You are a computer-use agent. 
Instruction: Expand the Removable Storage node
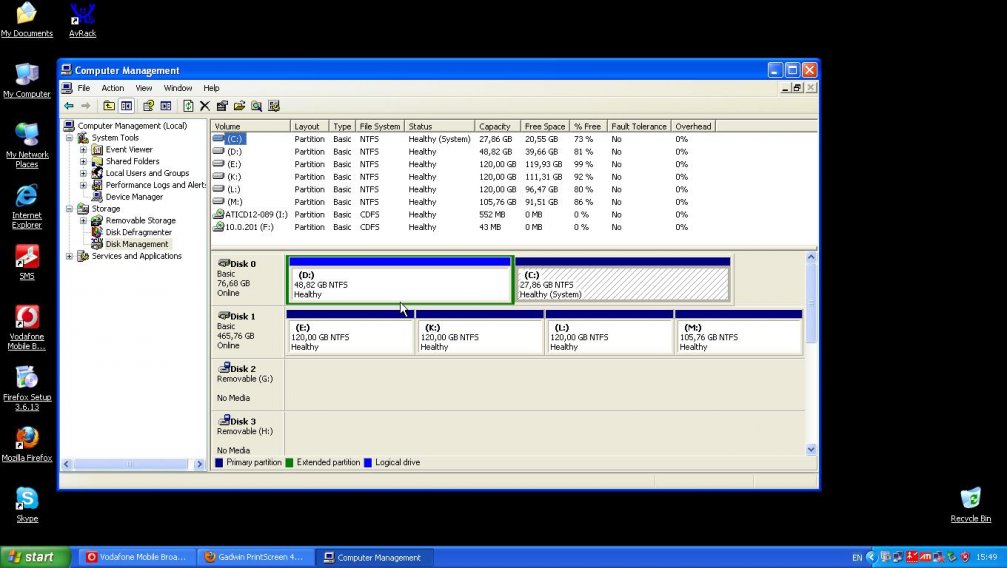(83, 221)
